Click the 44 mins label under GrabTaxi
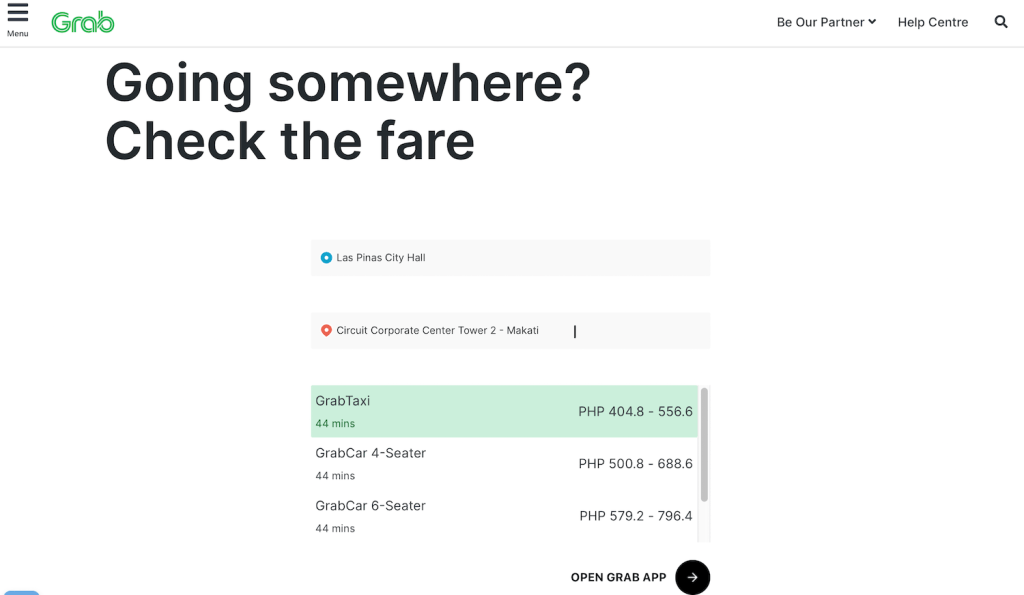Screen dimensions: 1024x595 click(333, 423)
